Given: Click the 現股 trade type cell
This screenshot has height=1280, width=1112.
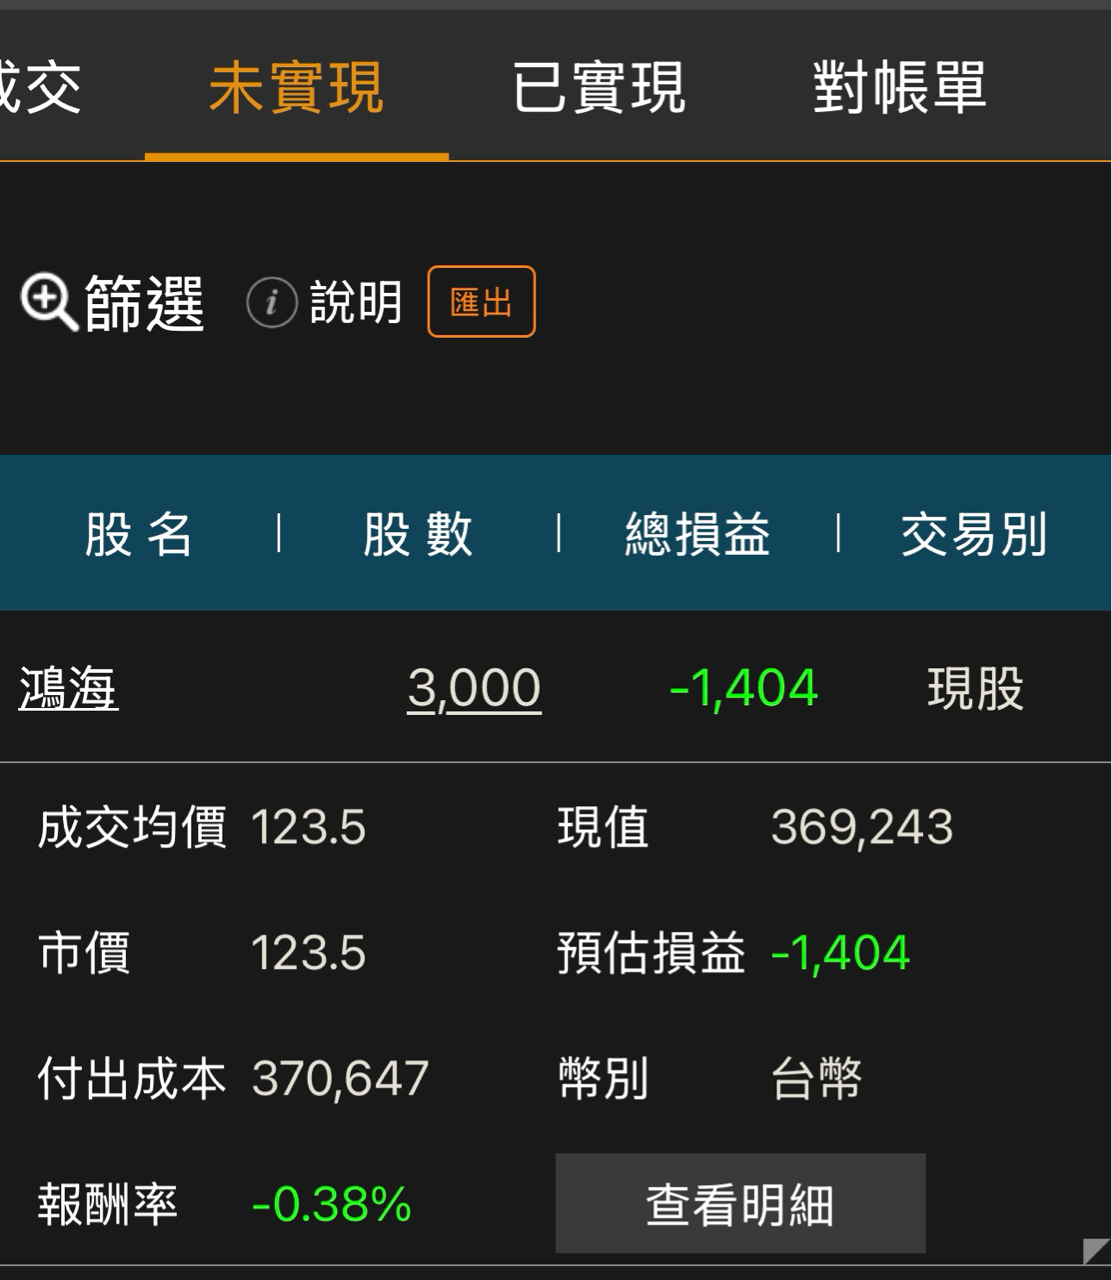Looking at the screenshot, I should point(975,688).
